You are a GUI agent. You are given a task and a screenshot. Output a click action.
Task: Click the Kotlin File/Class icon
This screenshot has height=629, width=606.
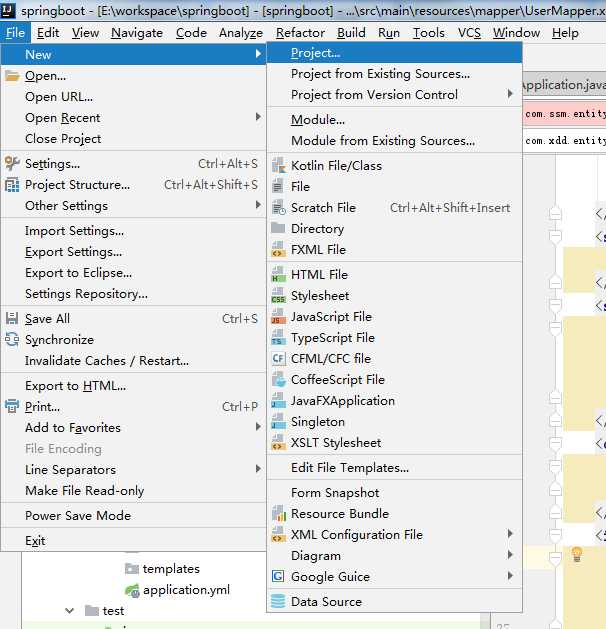[278, 165]
